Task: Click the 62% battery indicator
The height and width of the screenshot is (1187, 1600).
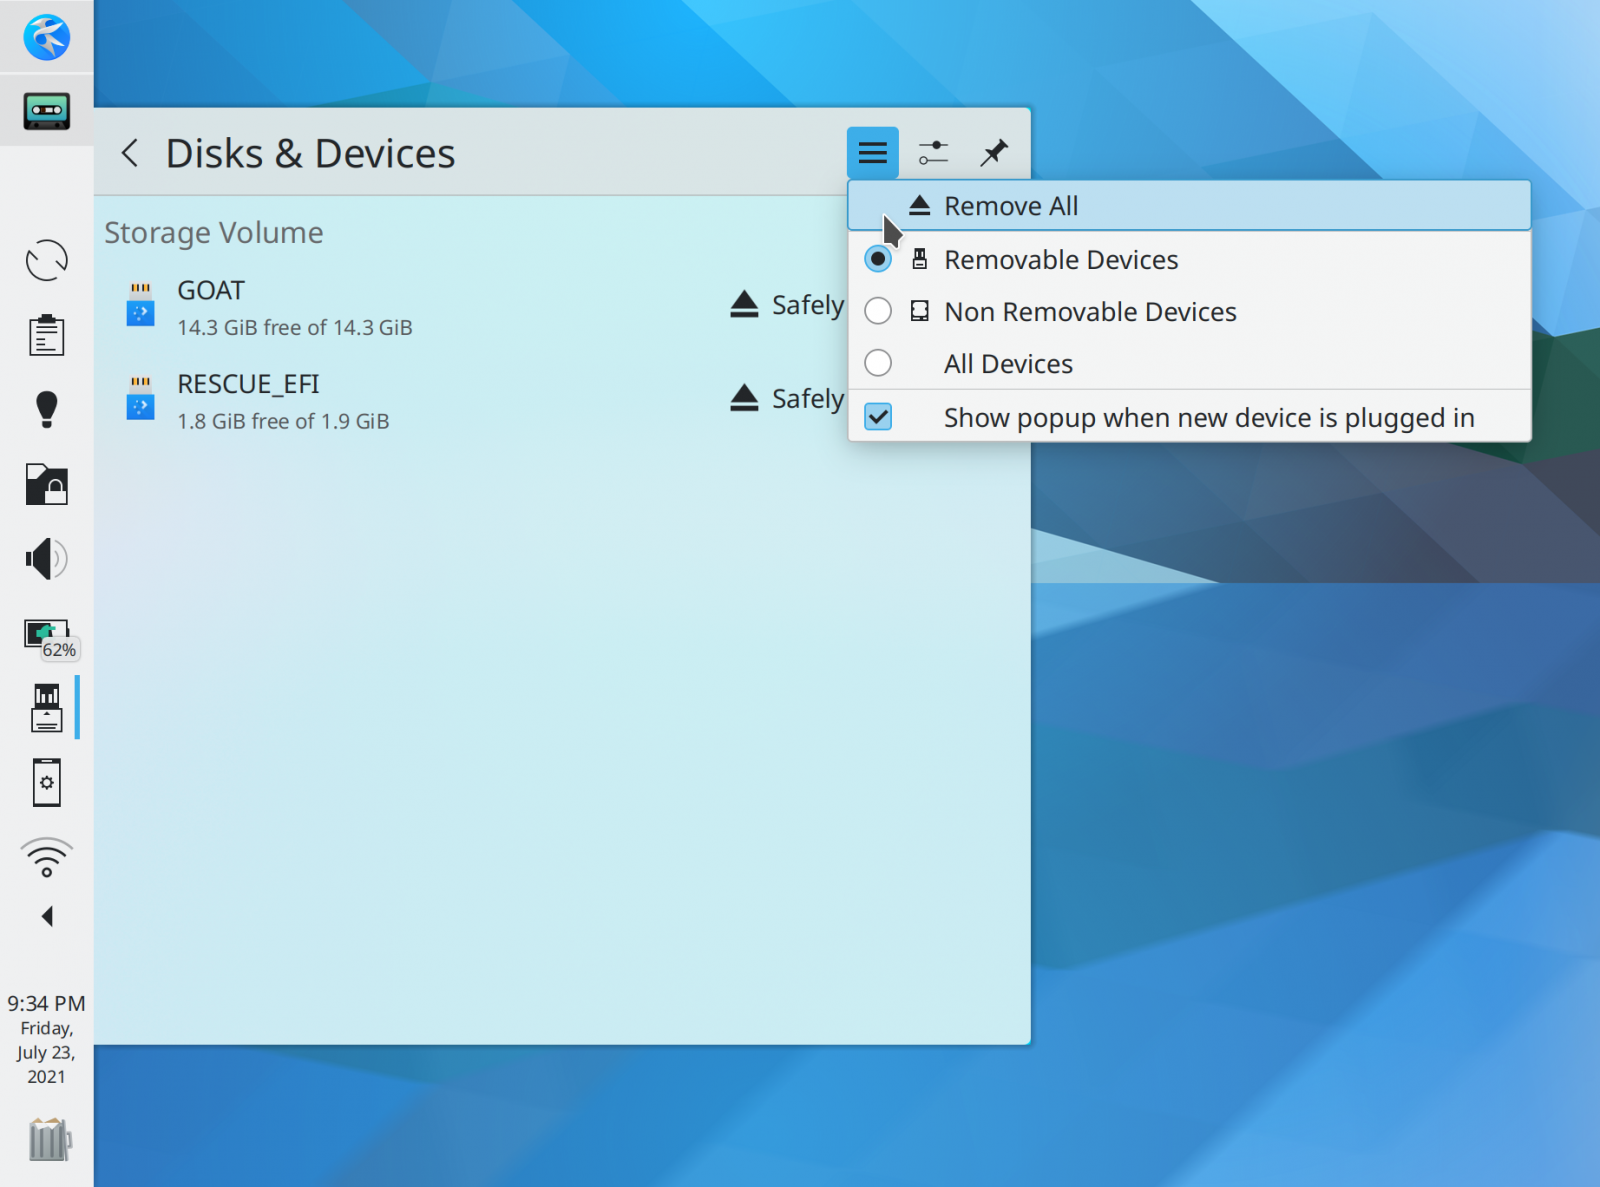Action: tap(45, 633)
